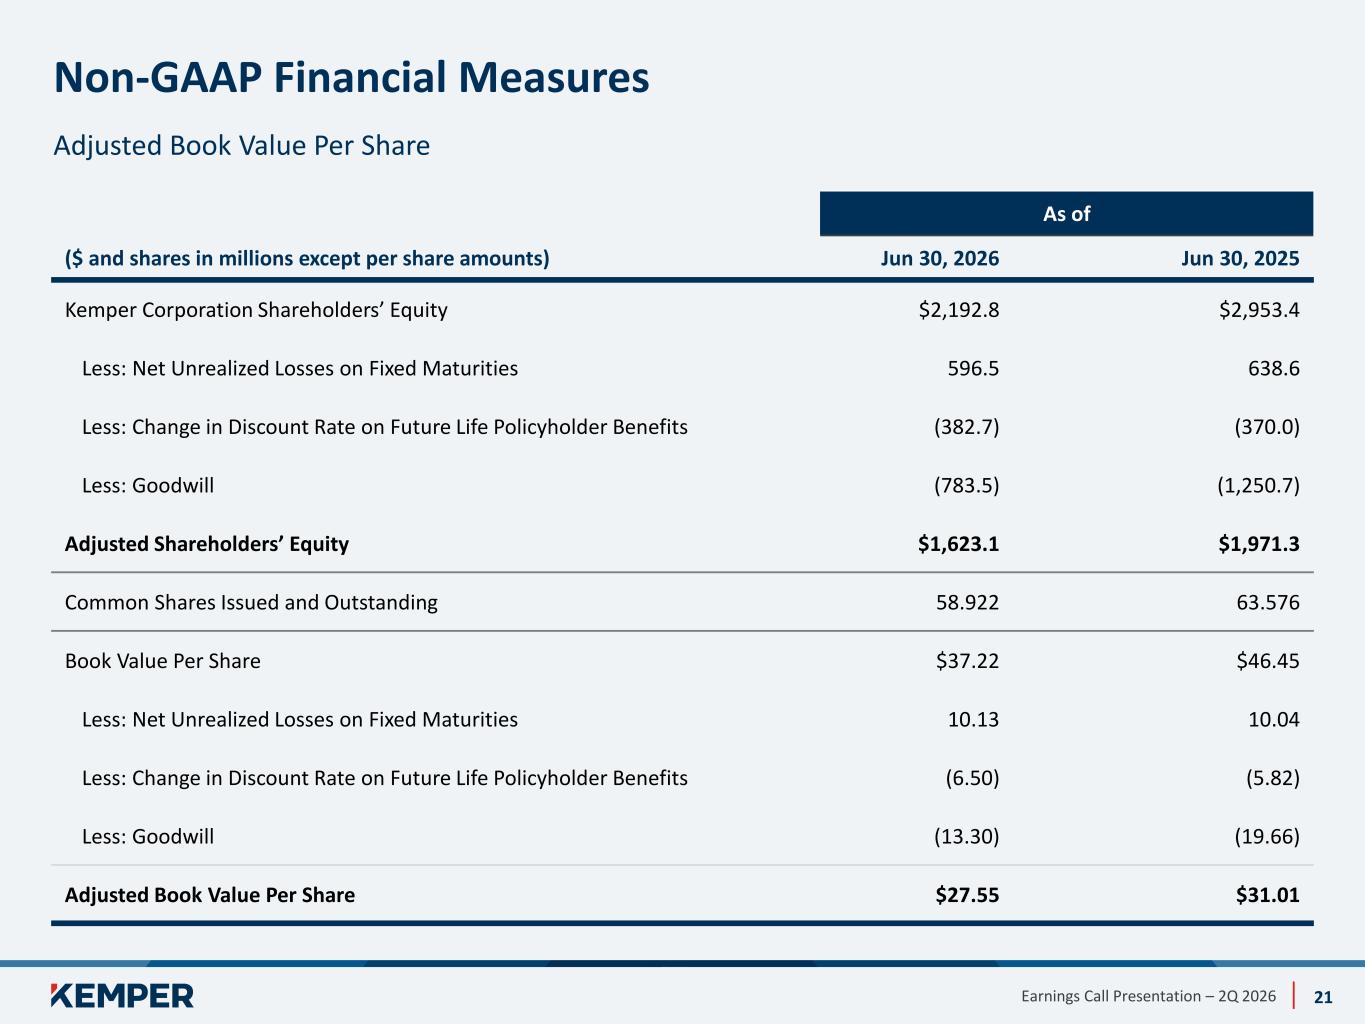
Task: Select the (6.50) value
Action: pyautogui.click(x=973, y=778)
